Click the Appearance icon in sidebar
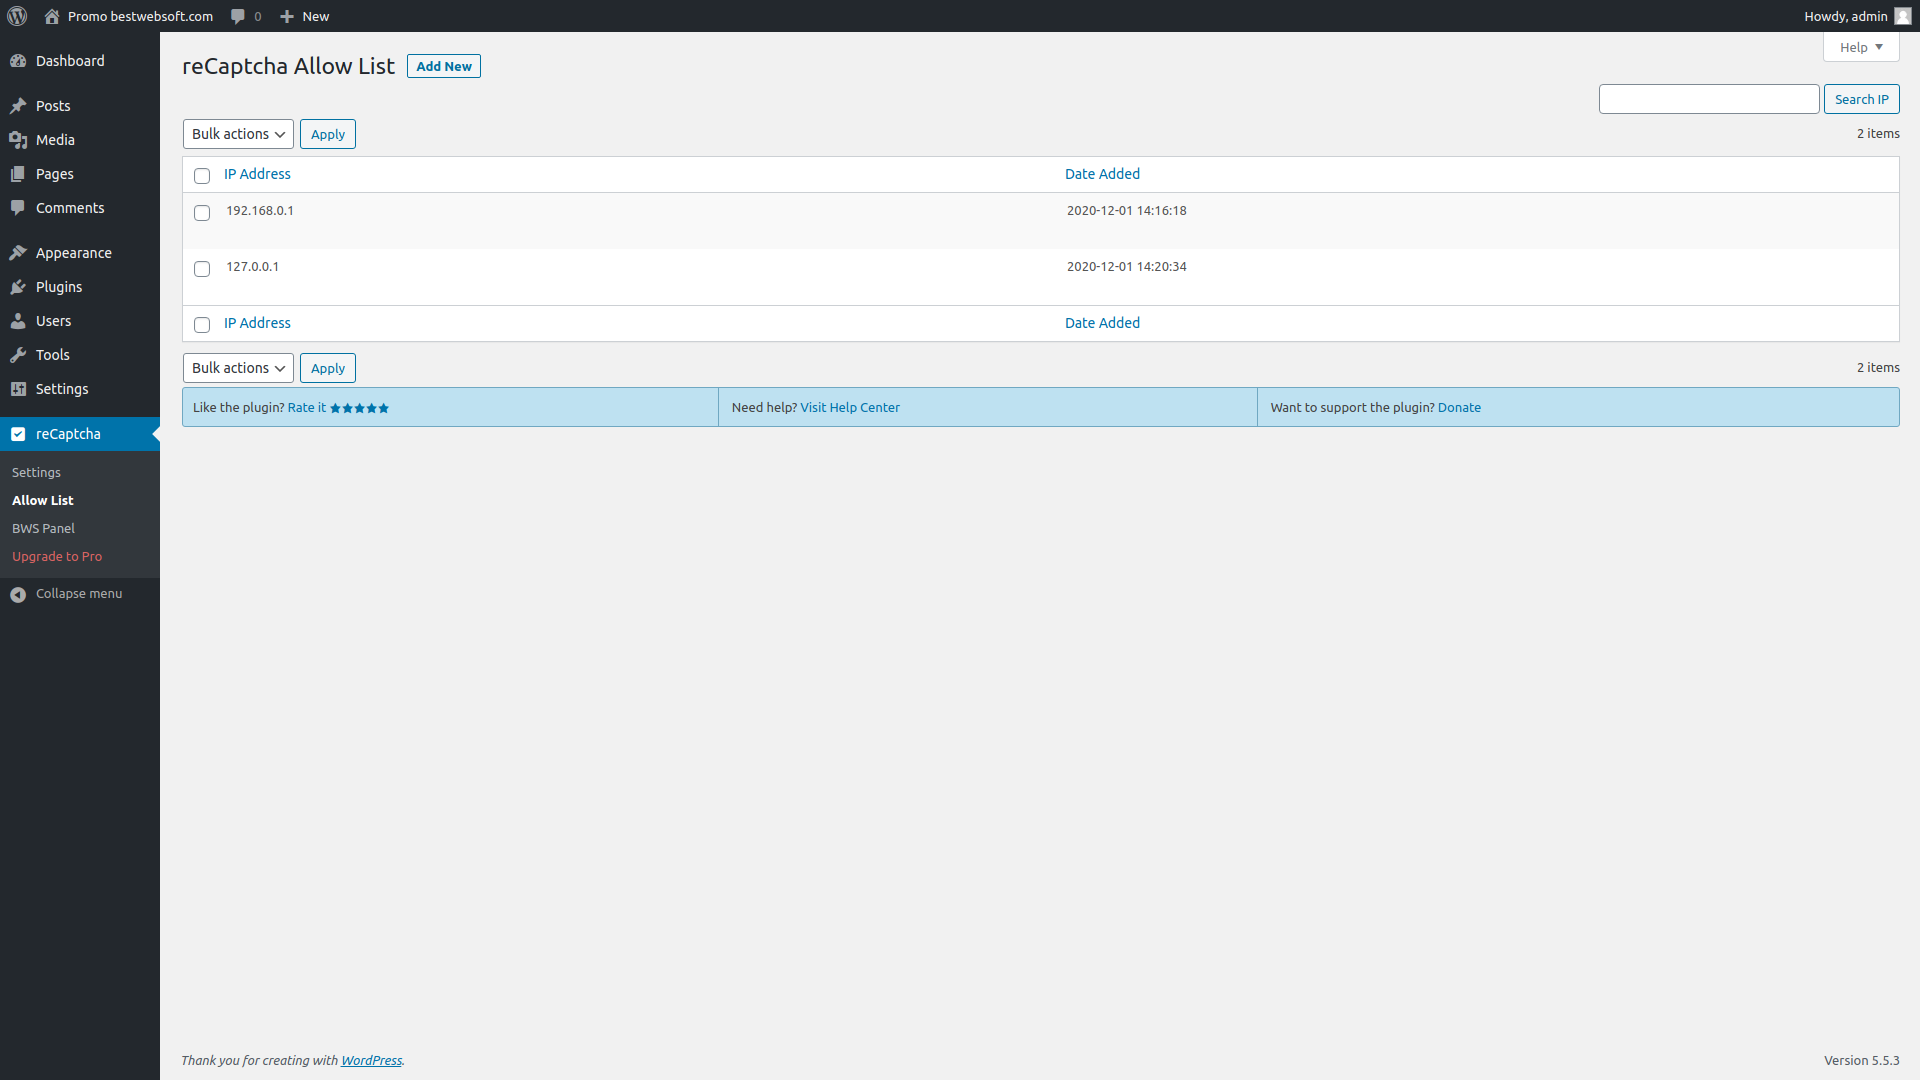The height and width of the screenshot is (1080, 1920). [x=18, y=252]
